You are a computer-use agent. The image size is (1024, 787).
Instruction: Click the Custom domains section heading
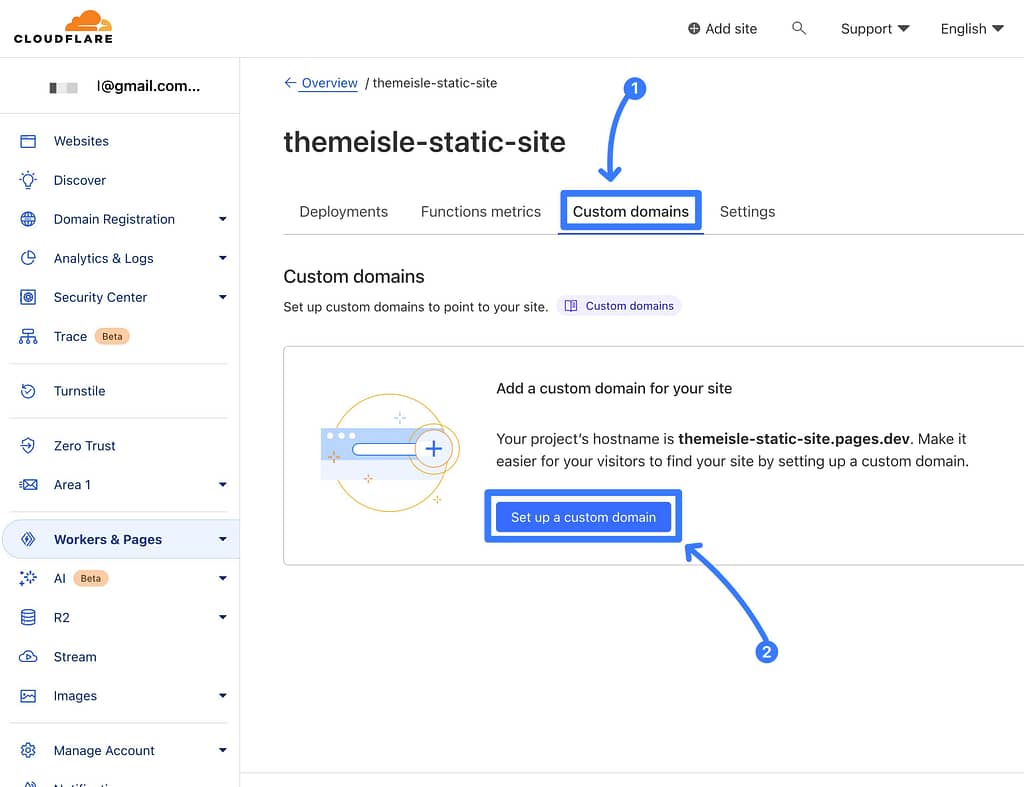354,277
